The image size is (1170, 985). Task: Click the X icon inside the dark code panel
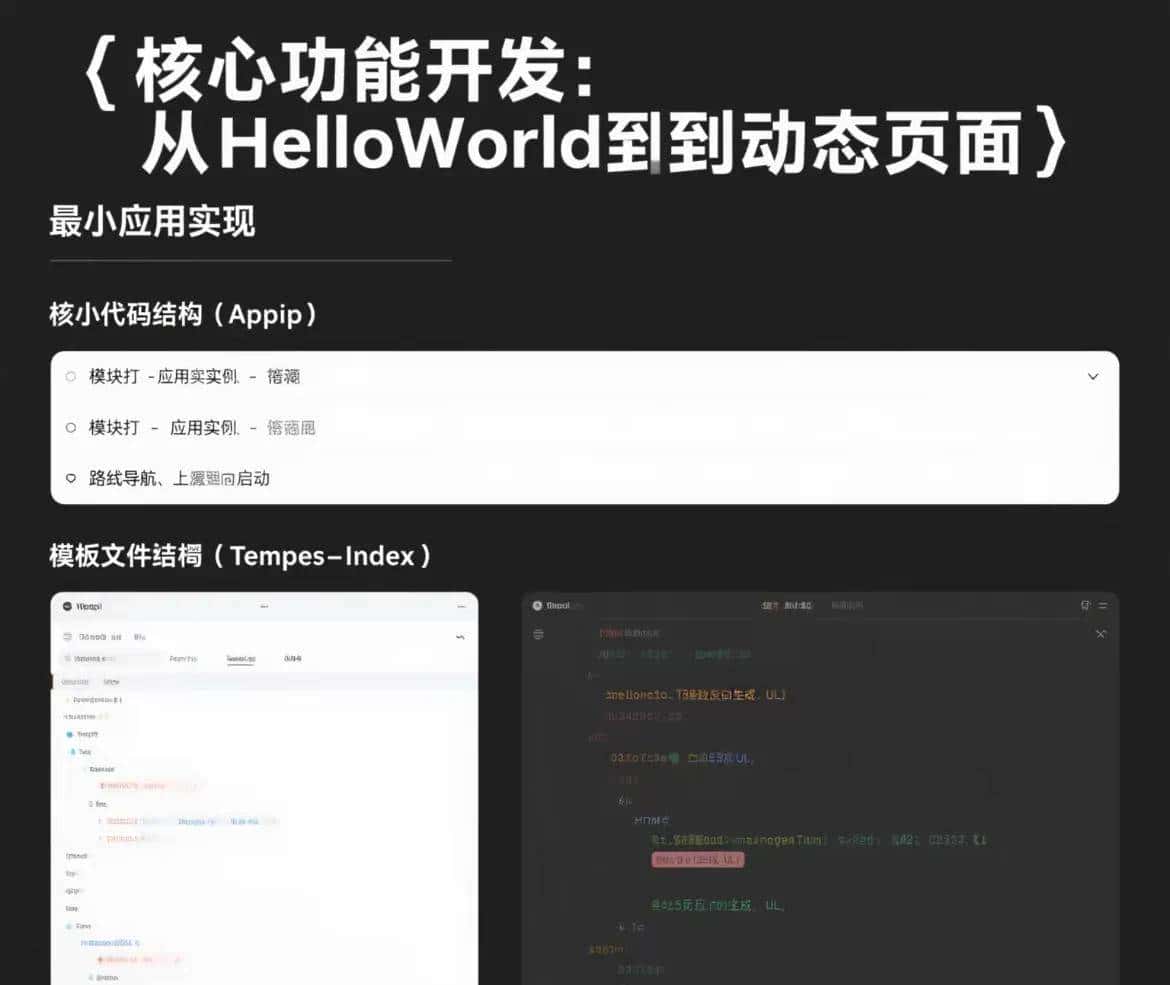[x=1101, y=633]
